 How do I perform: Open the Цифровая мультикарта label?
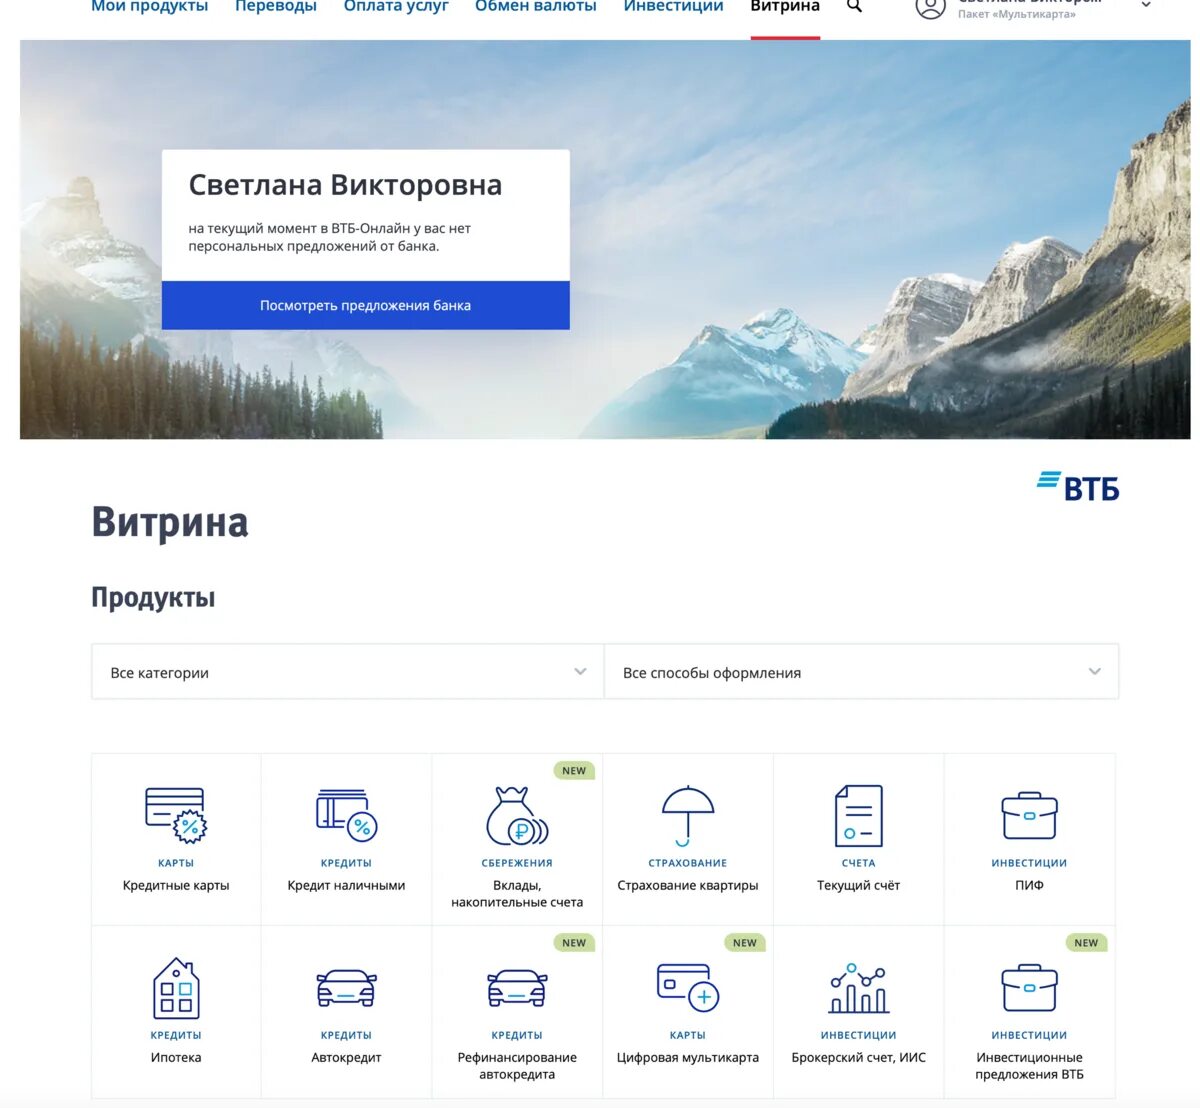[x=688, y=1057]
